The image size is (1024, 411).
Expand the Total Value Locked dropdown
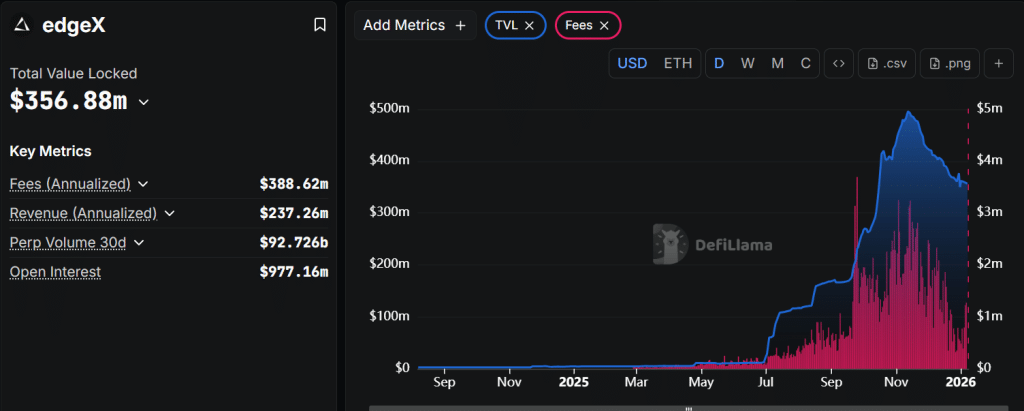click(144, 102)
